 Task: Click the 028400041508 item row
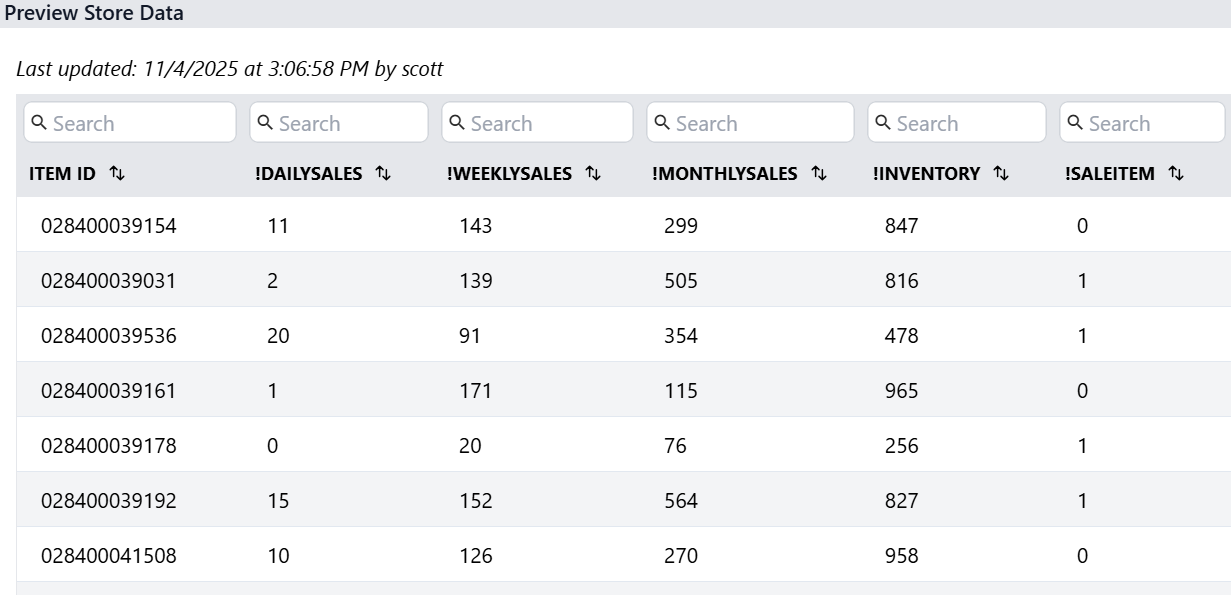click(108, 556)
